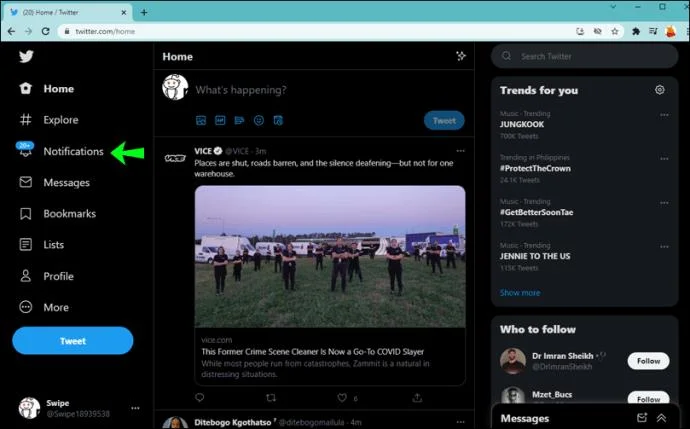Open options for #GetBetterSoonTae trend
The width and height of the screenshot is (690, 429).
(x=664, y=203)
